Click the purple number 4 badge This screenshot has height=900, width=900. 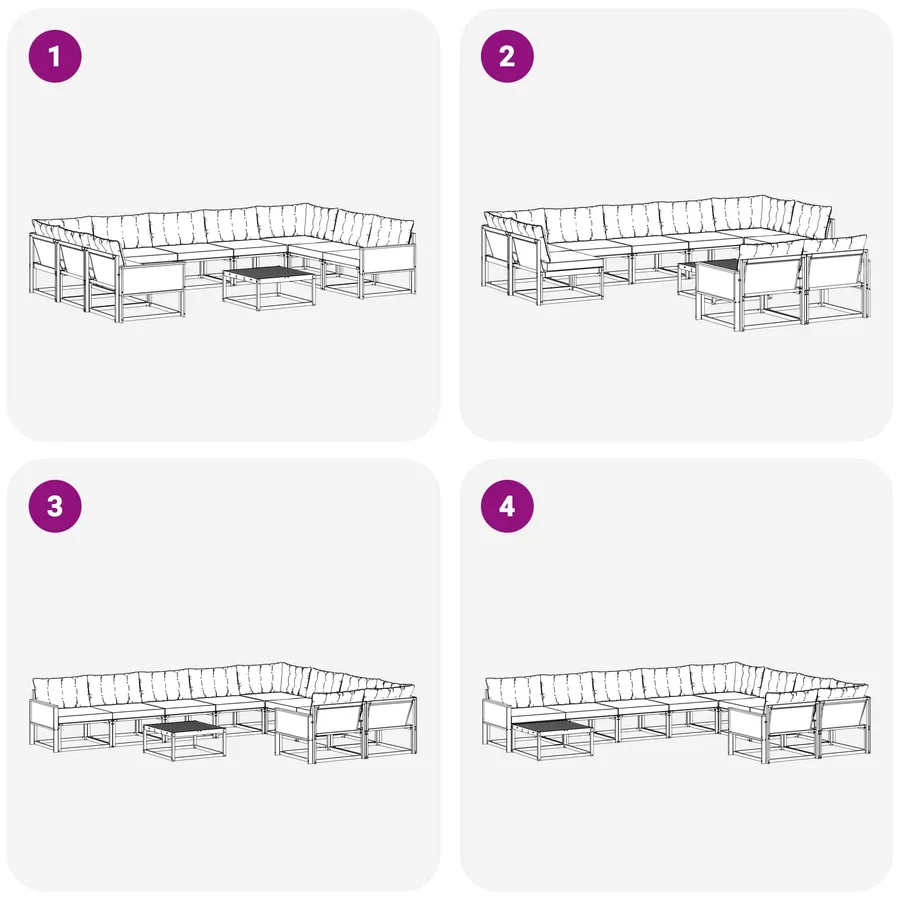tap(507, 506)
